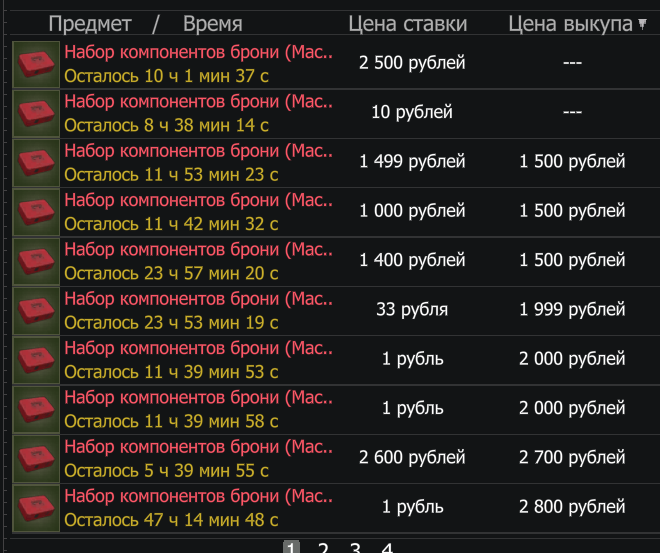660x553 pixels.
Task: Open page 4 of the auction list
Action: [387, 548]
